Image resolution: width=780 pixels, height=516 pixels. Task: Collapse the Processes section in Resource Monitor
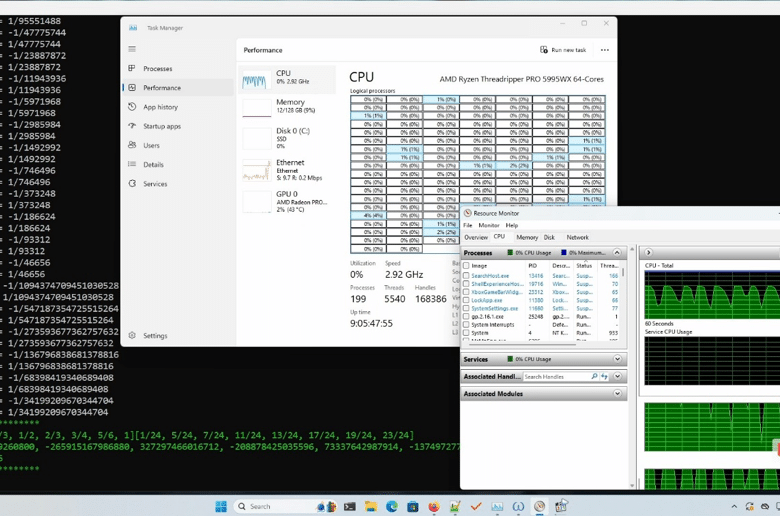pos(617,252)
